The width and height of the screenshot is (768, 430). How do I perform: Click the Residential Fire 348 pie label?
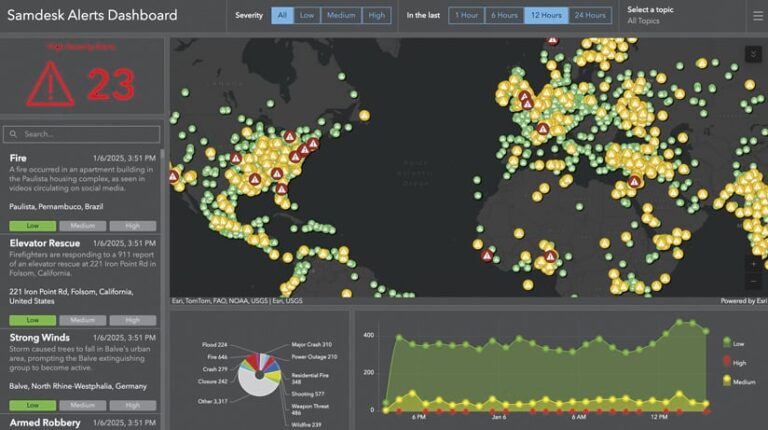coord(310,379)
